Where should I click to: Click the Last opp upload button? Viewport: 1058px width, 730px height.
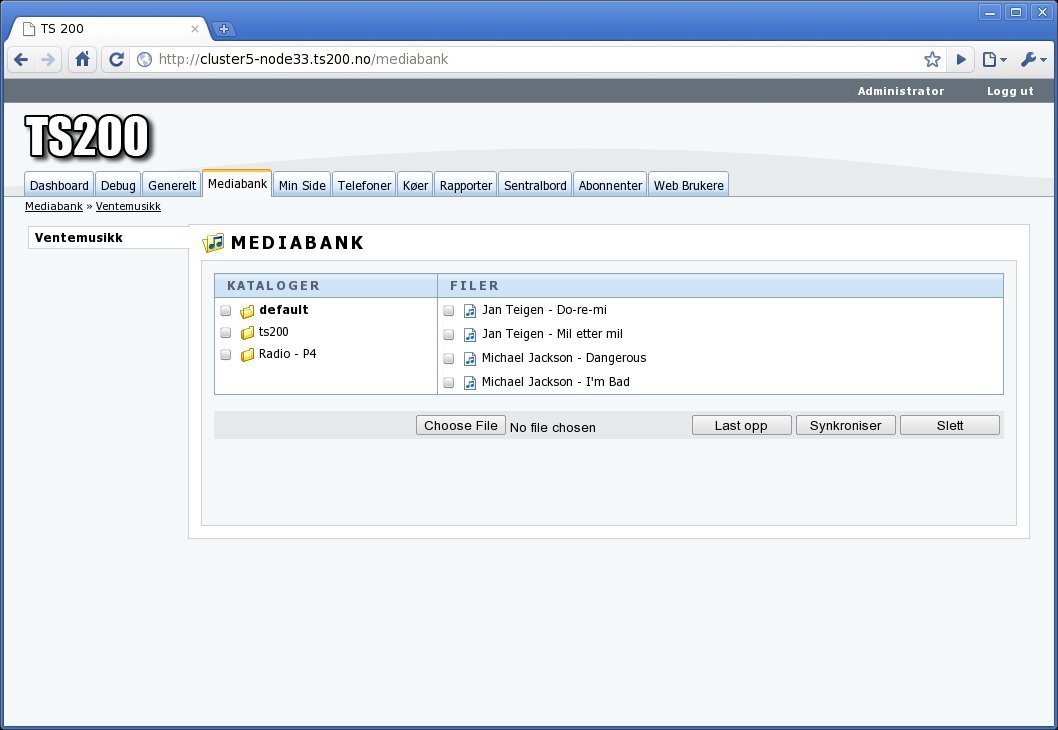click(742, 425)
